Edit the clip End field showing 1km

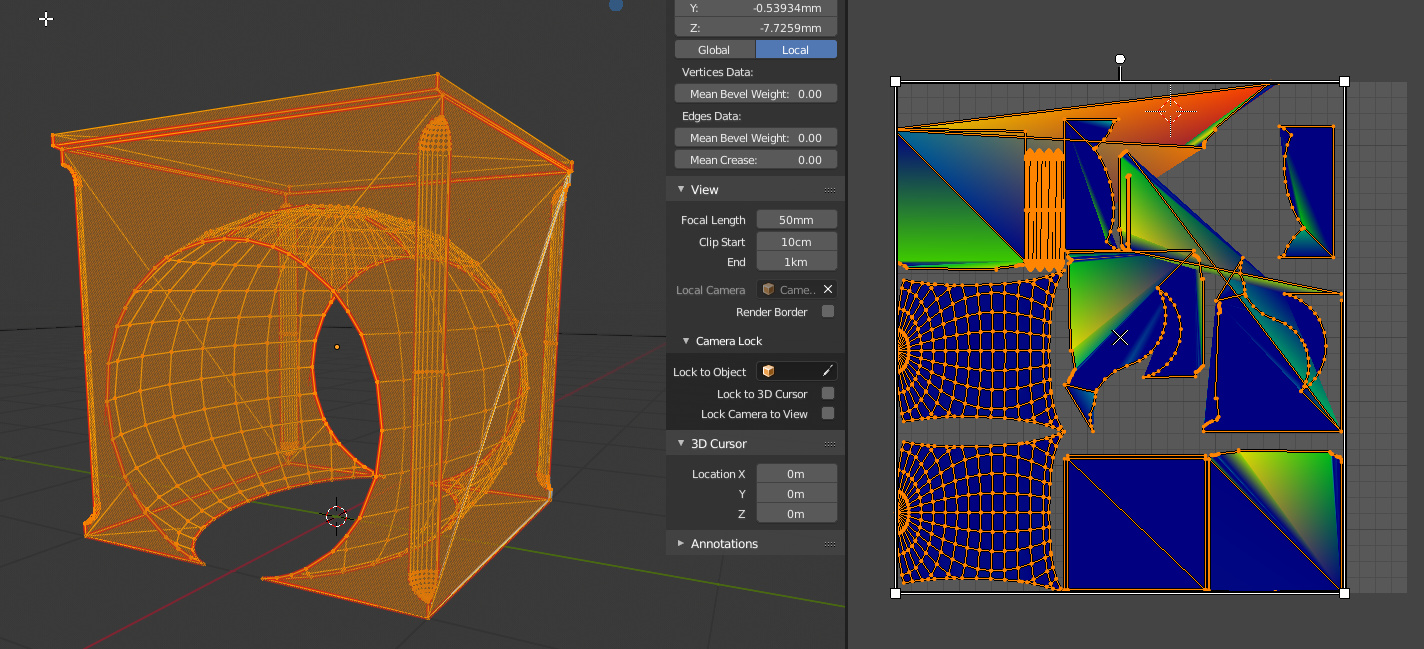(x=796, y=262)
